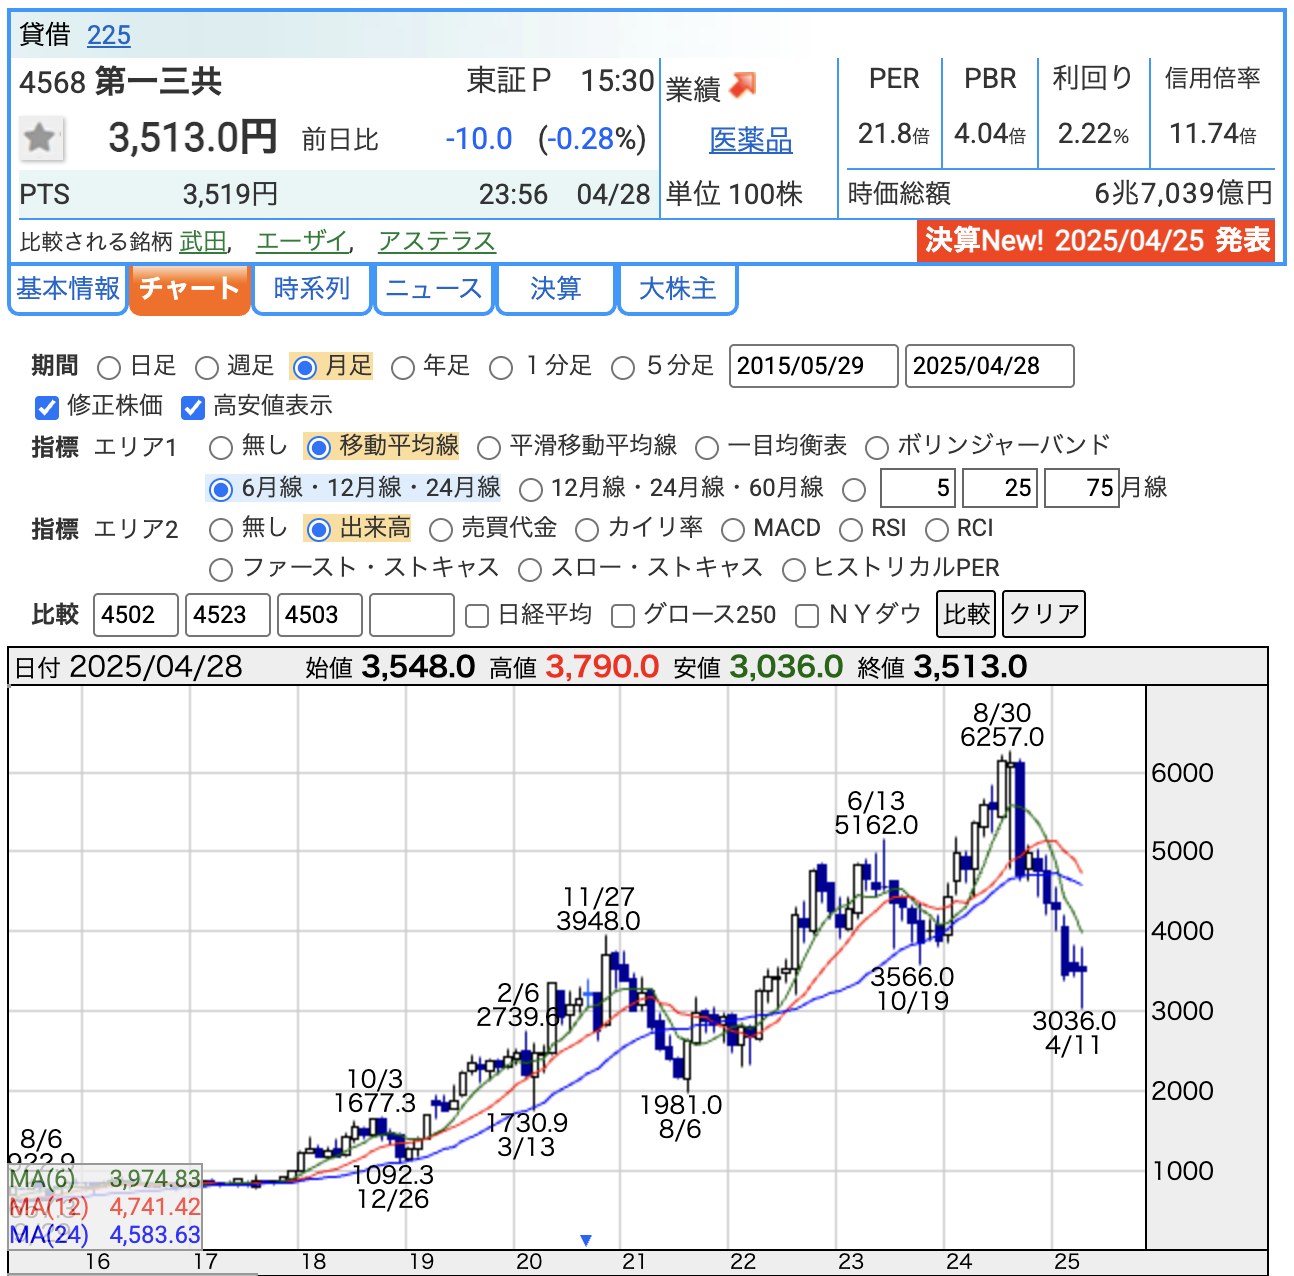The width and height of the screenshot is (1294, 1276).
Task: Click the 比較 compare button
Action: pos(967,614)
